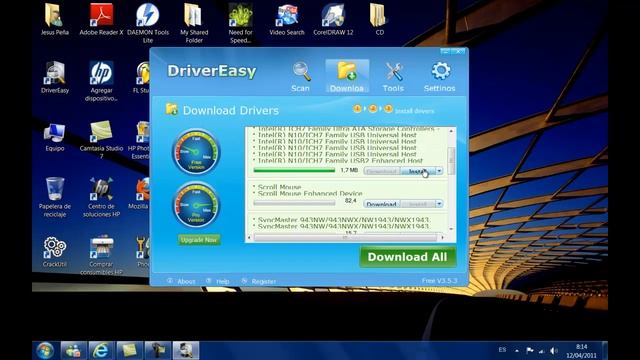
Task: Select the Download tab in DriverEasy
Action: click(x=347, y=76)
